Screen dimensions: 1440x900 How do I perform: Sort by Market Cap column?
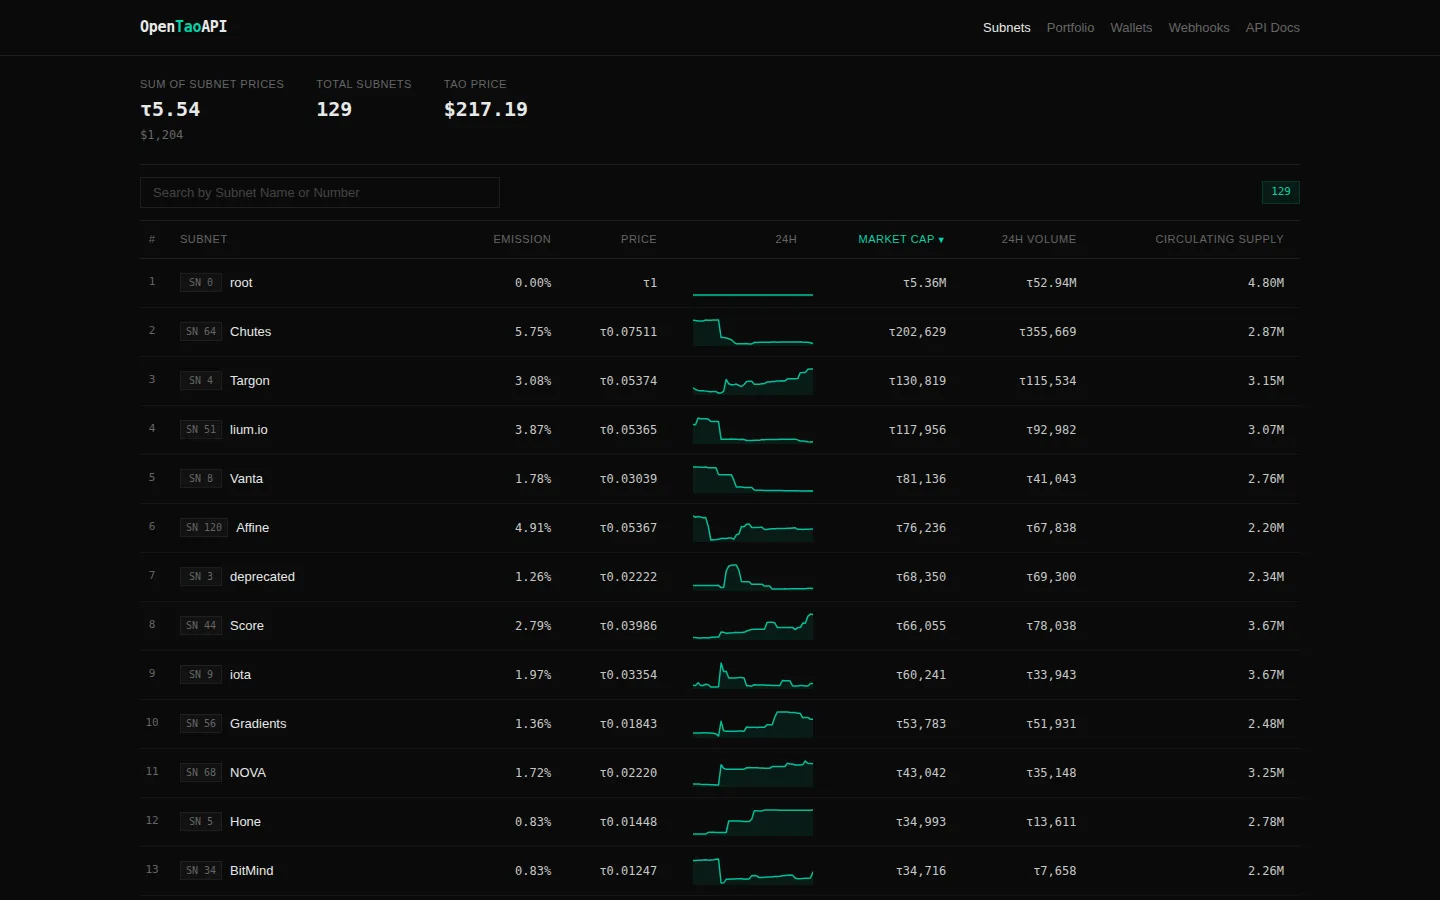pyautogui.click(x=901, y=239)
